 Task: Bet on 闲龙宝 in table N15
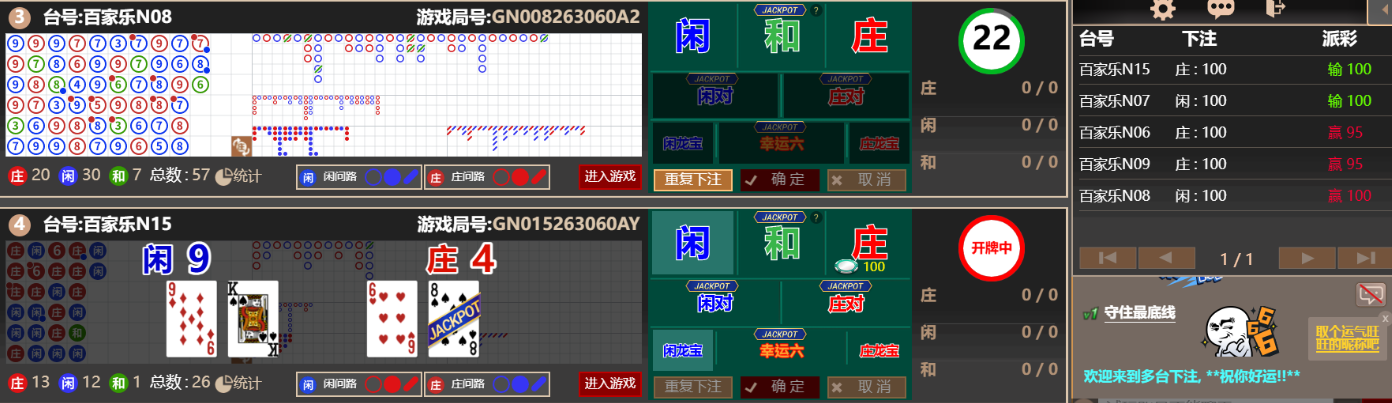[683, 350]
